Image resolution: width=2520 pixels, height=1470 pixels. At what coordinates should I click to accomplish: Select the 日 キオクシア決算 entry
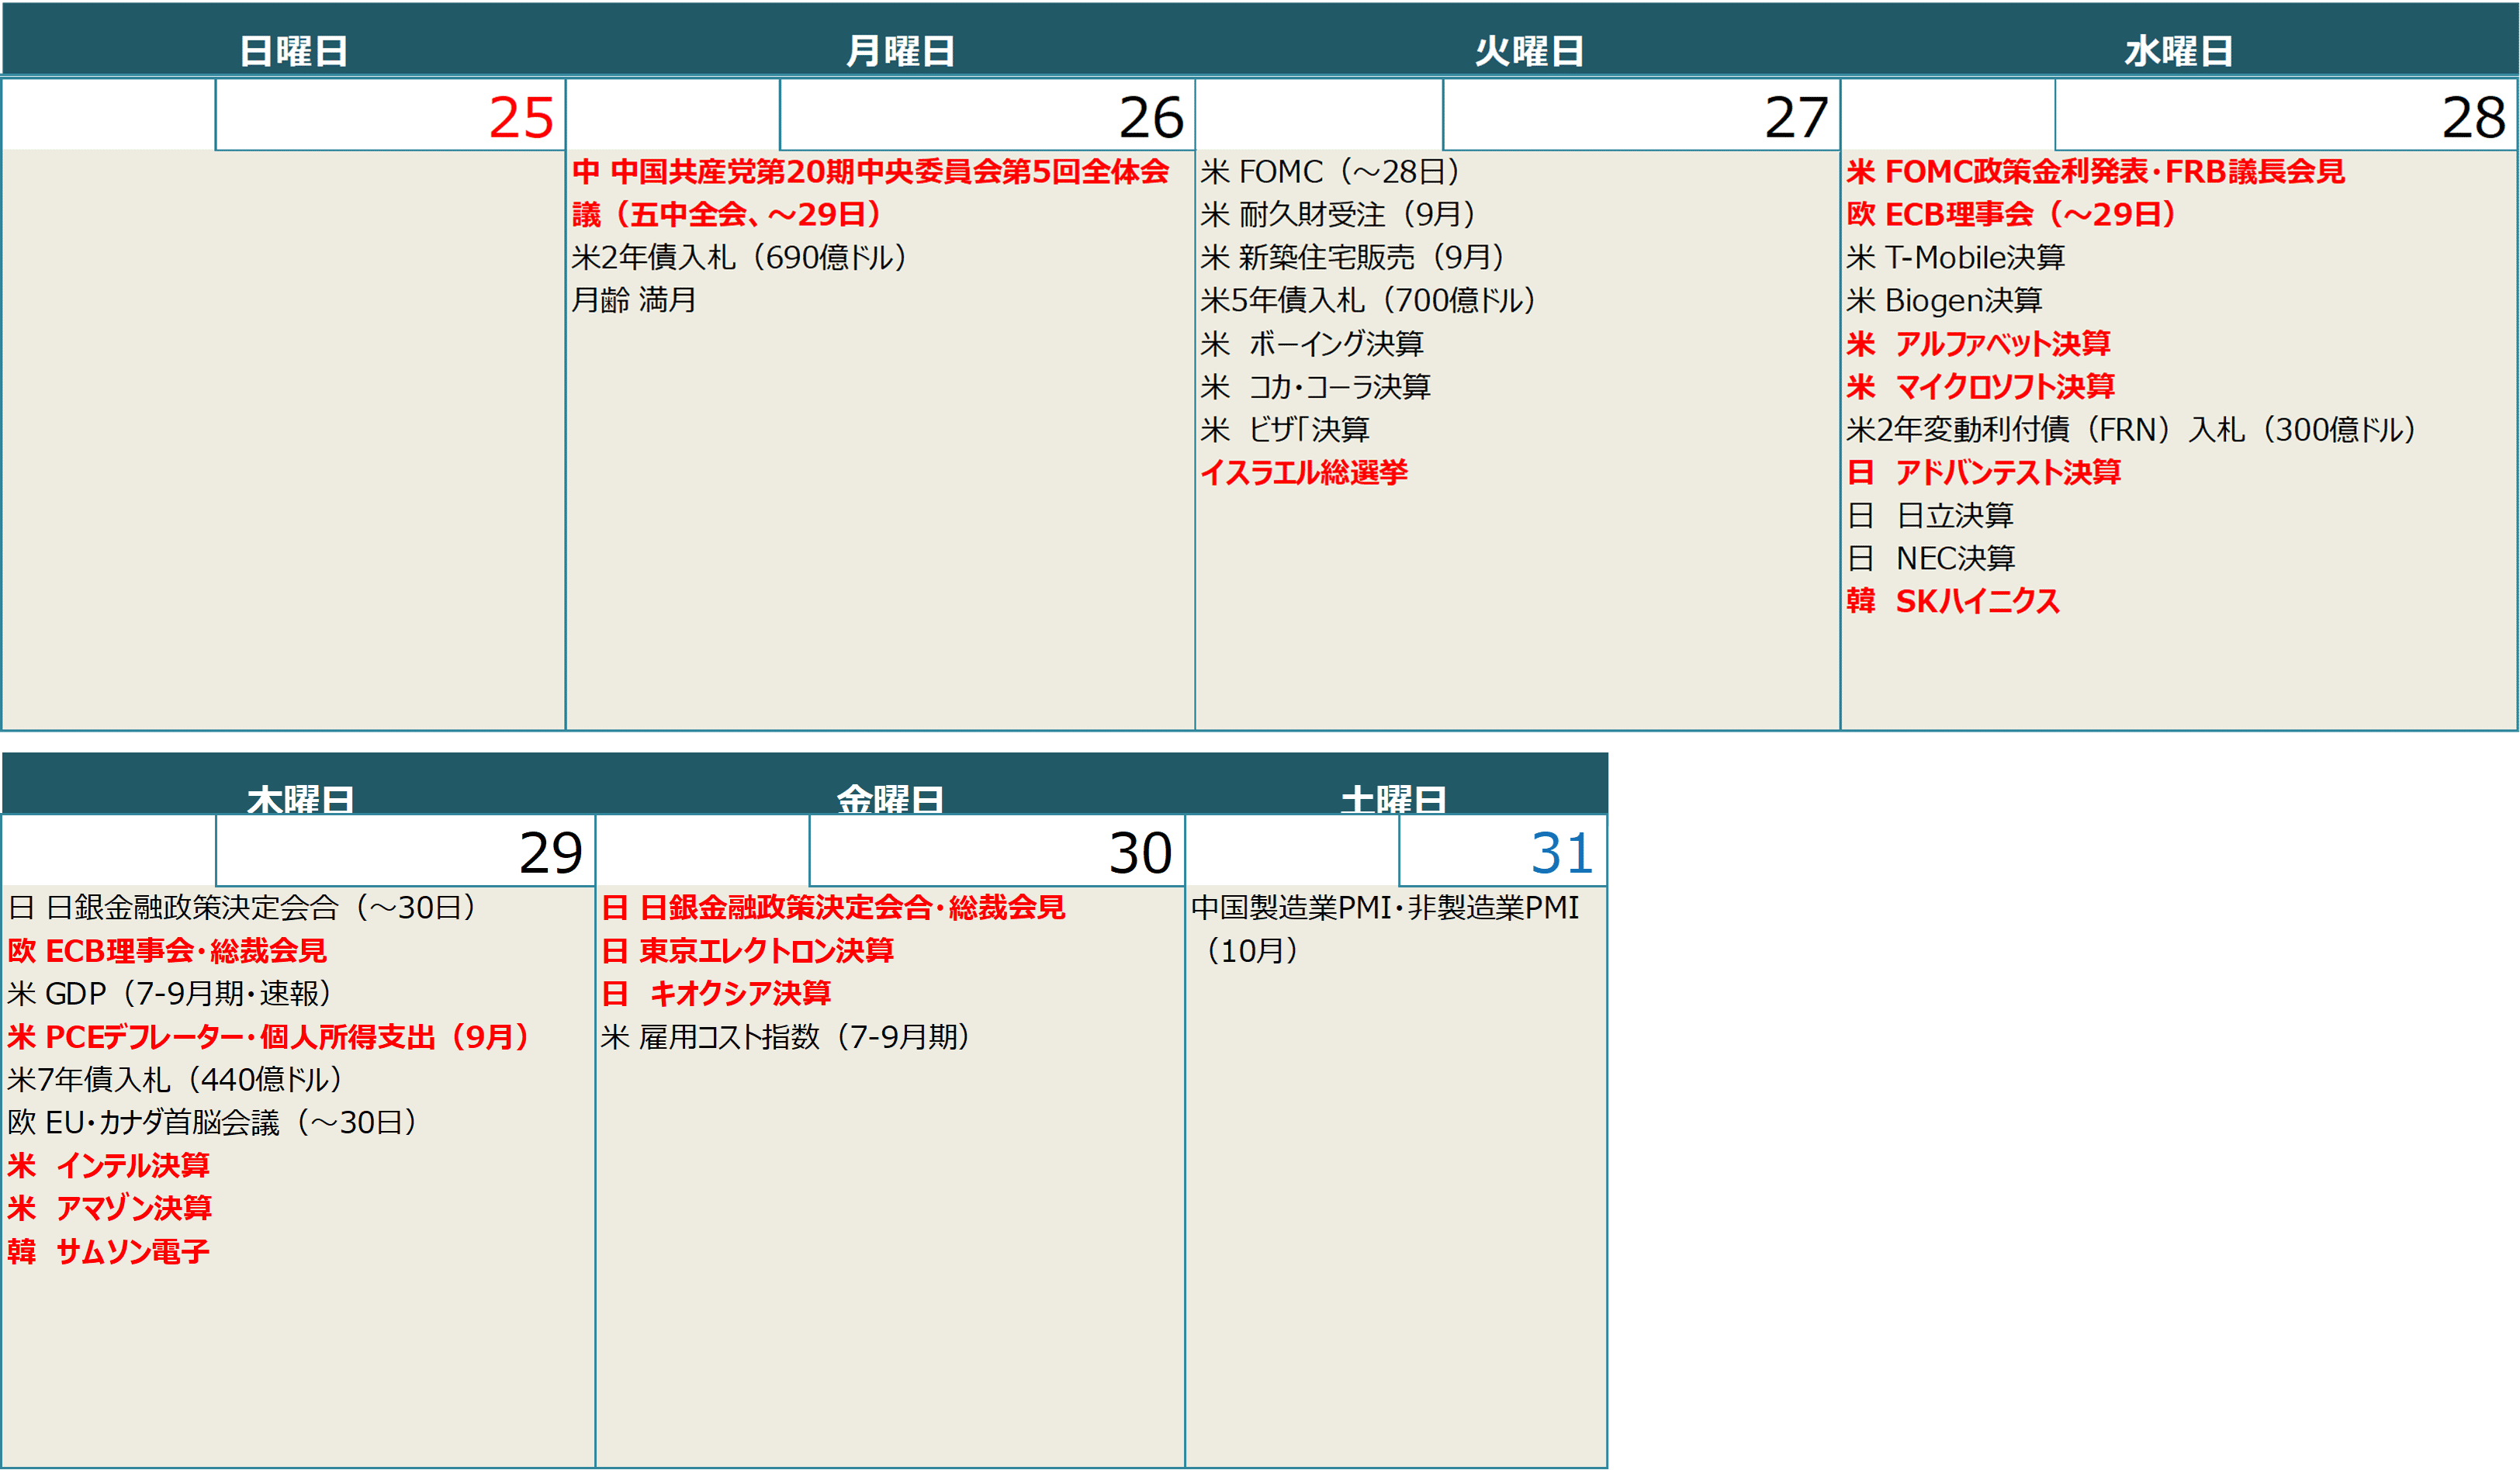pyautogui.click(x=717, y=994)
